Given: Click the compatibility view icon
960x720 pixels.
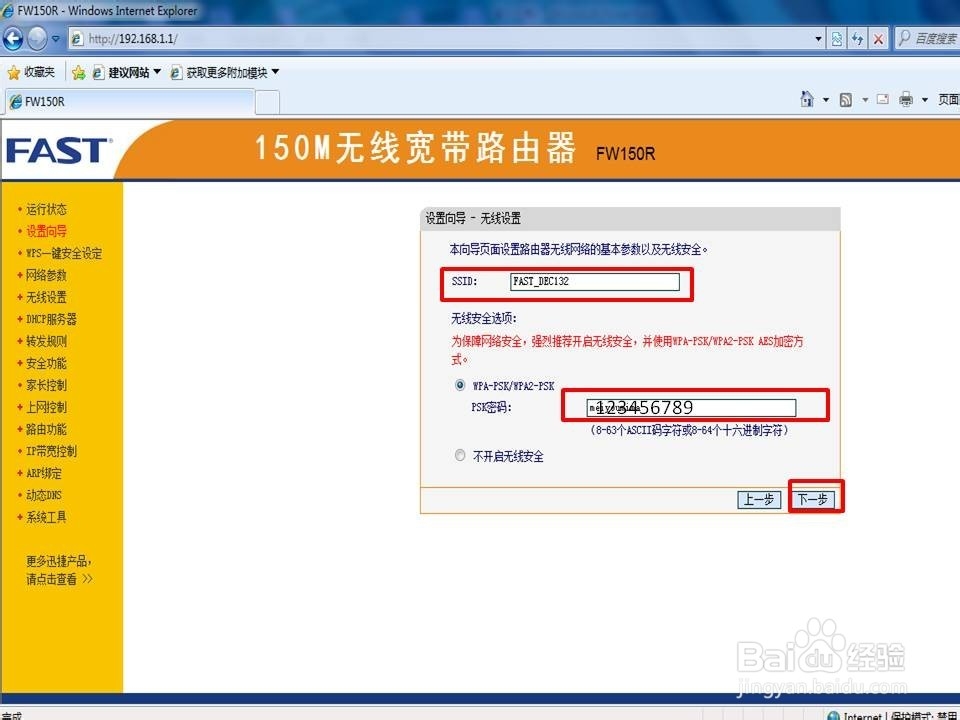Looking at the screenshot, I should point(837,39).
